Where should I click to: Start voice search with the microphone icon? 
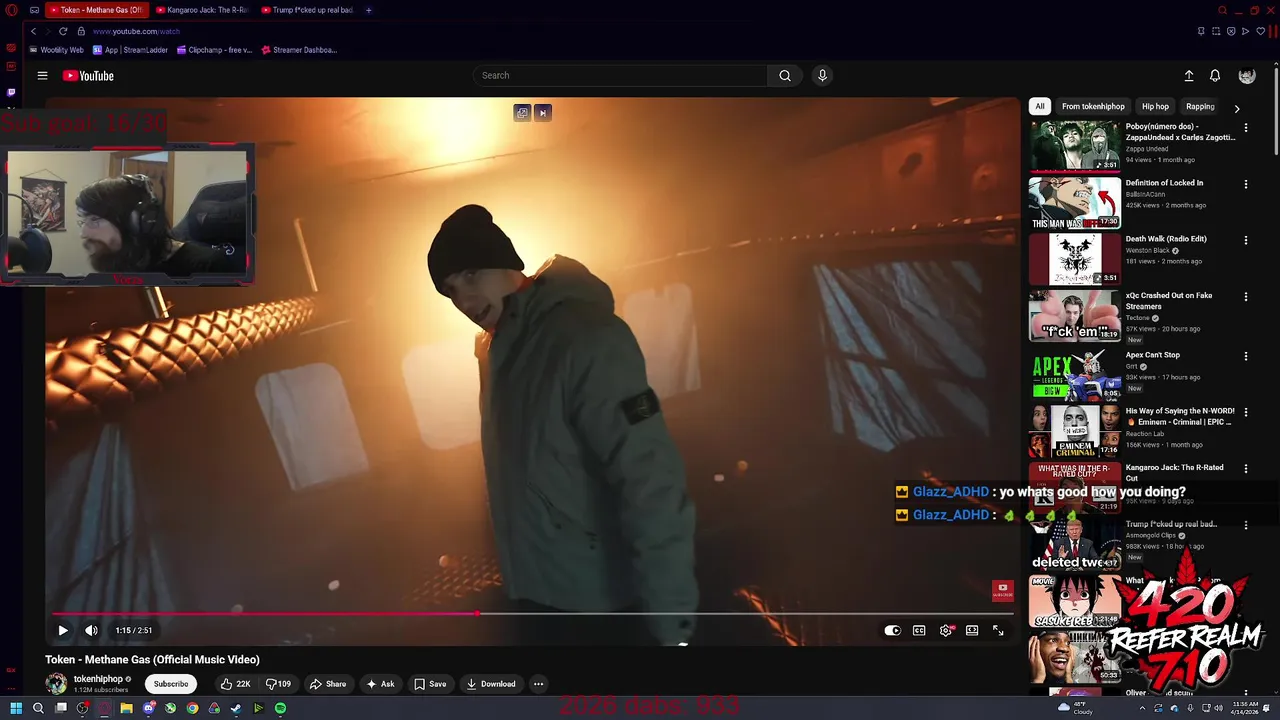[x=822, y=75]
